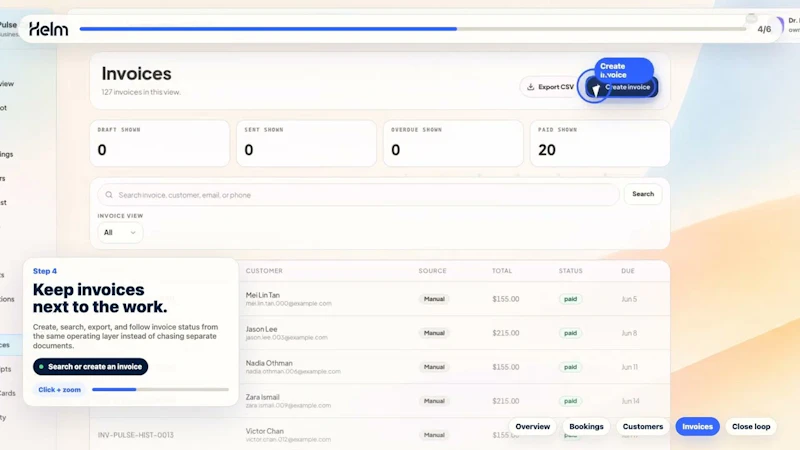
Task: Click the Helm logo
Action: (48, 29)
